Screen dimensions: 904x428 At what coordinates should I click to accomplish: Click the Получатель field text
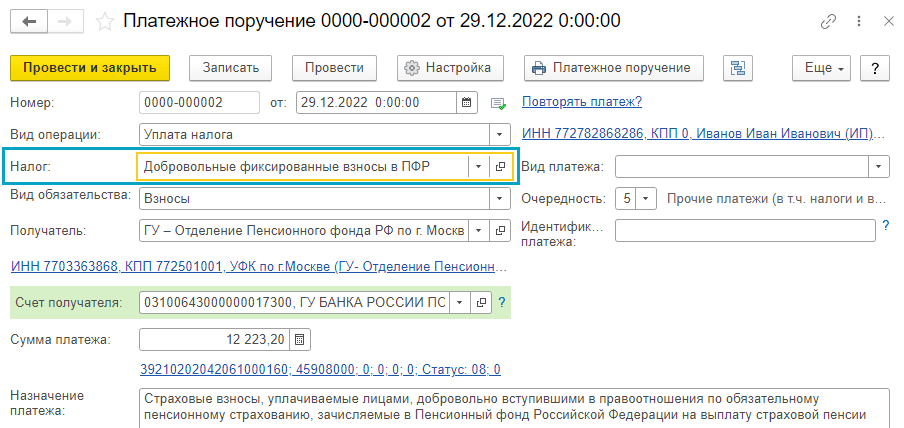304,231
